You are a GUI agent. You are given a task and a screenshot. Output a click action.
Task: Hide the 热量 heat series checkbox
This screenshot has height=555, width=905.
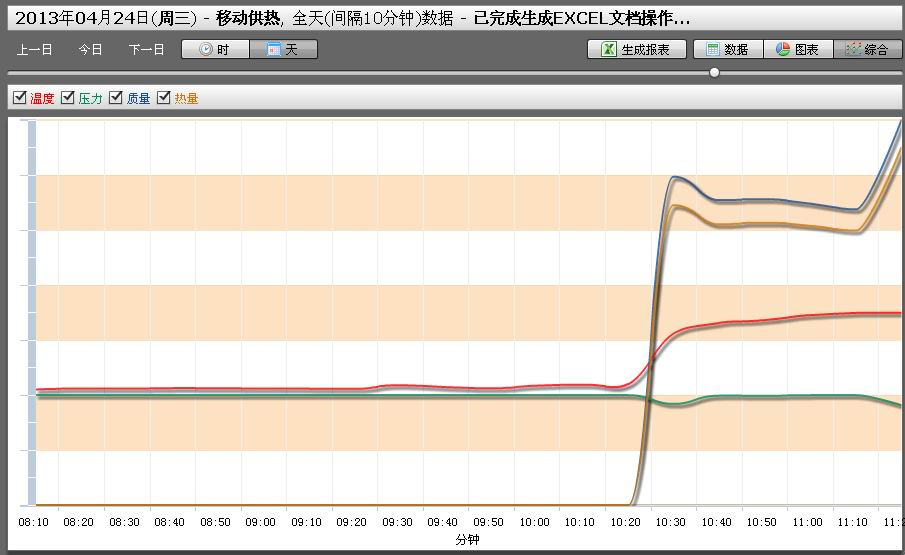point(164,98)
